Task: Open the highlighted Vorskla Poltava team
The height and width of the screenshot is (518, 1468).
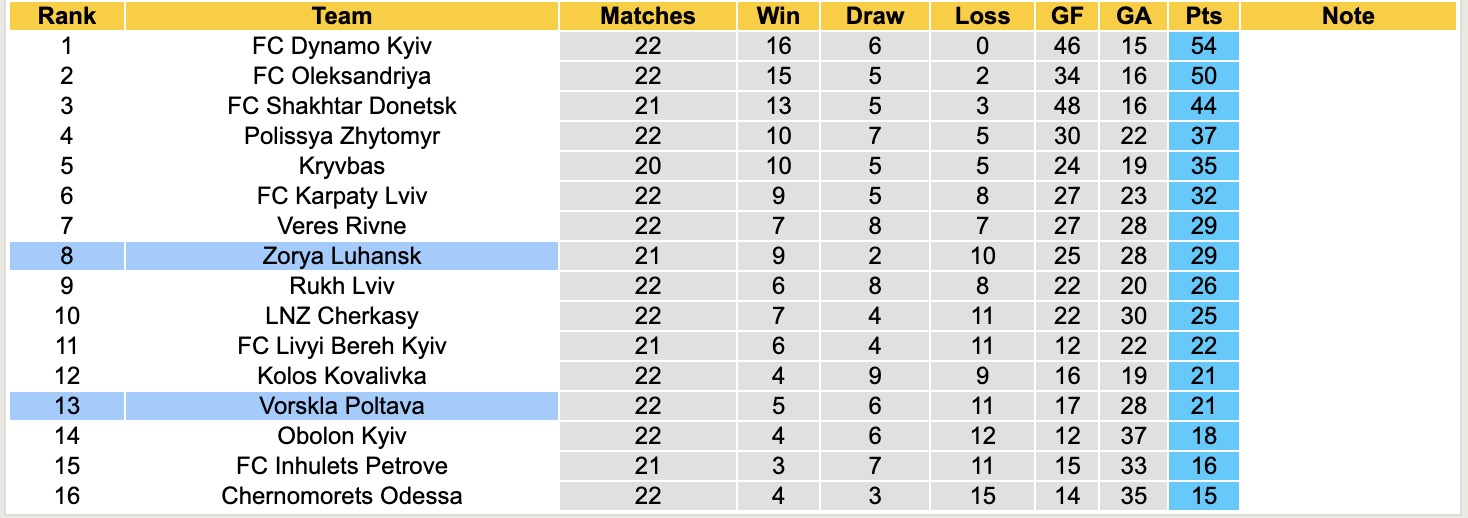Action: tap(342, 406)
